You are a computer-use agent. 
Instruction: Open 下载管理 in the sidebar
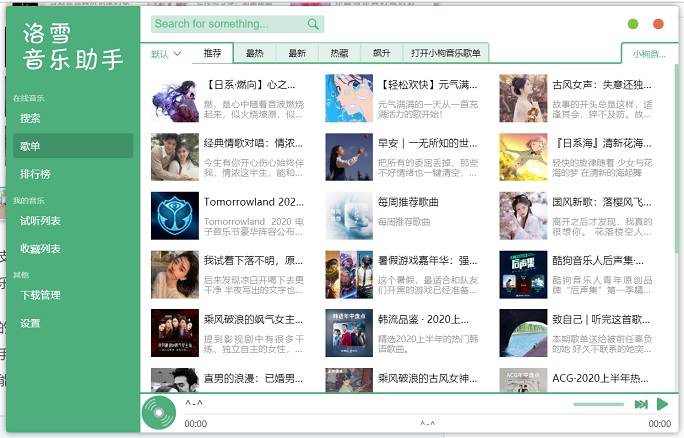[73, 295]
